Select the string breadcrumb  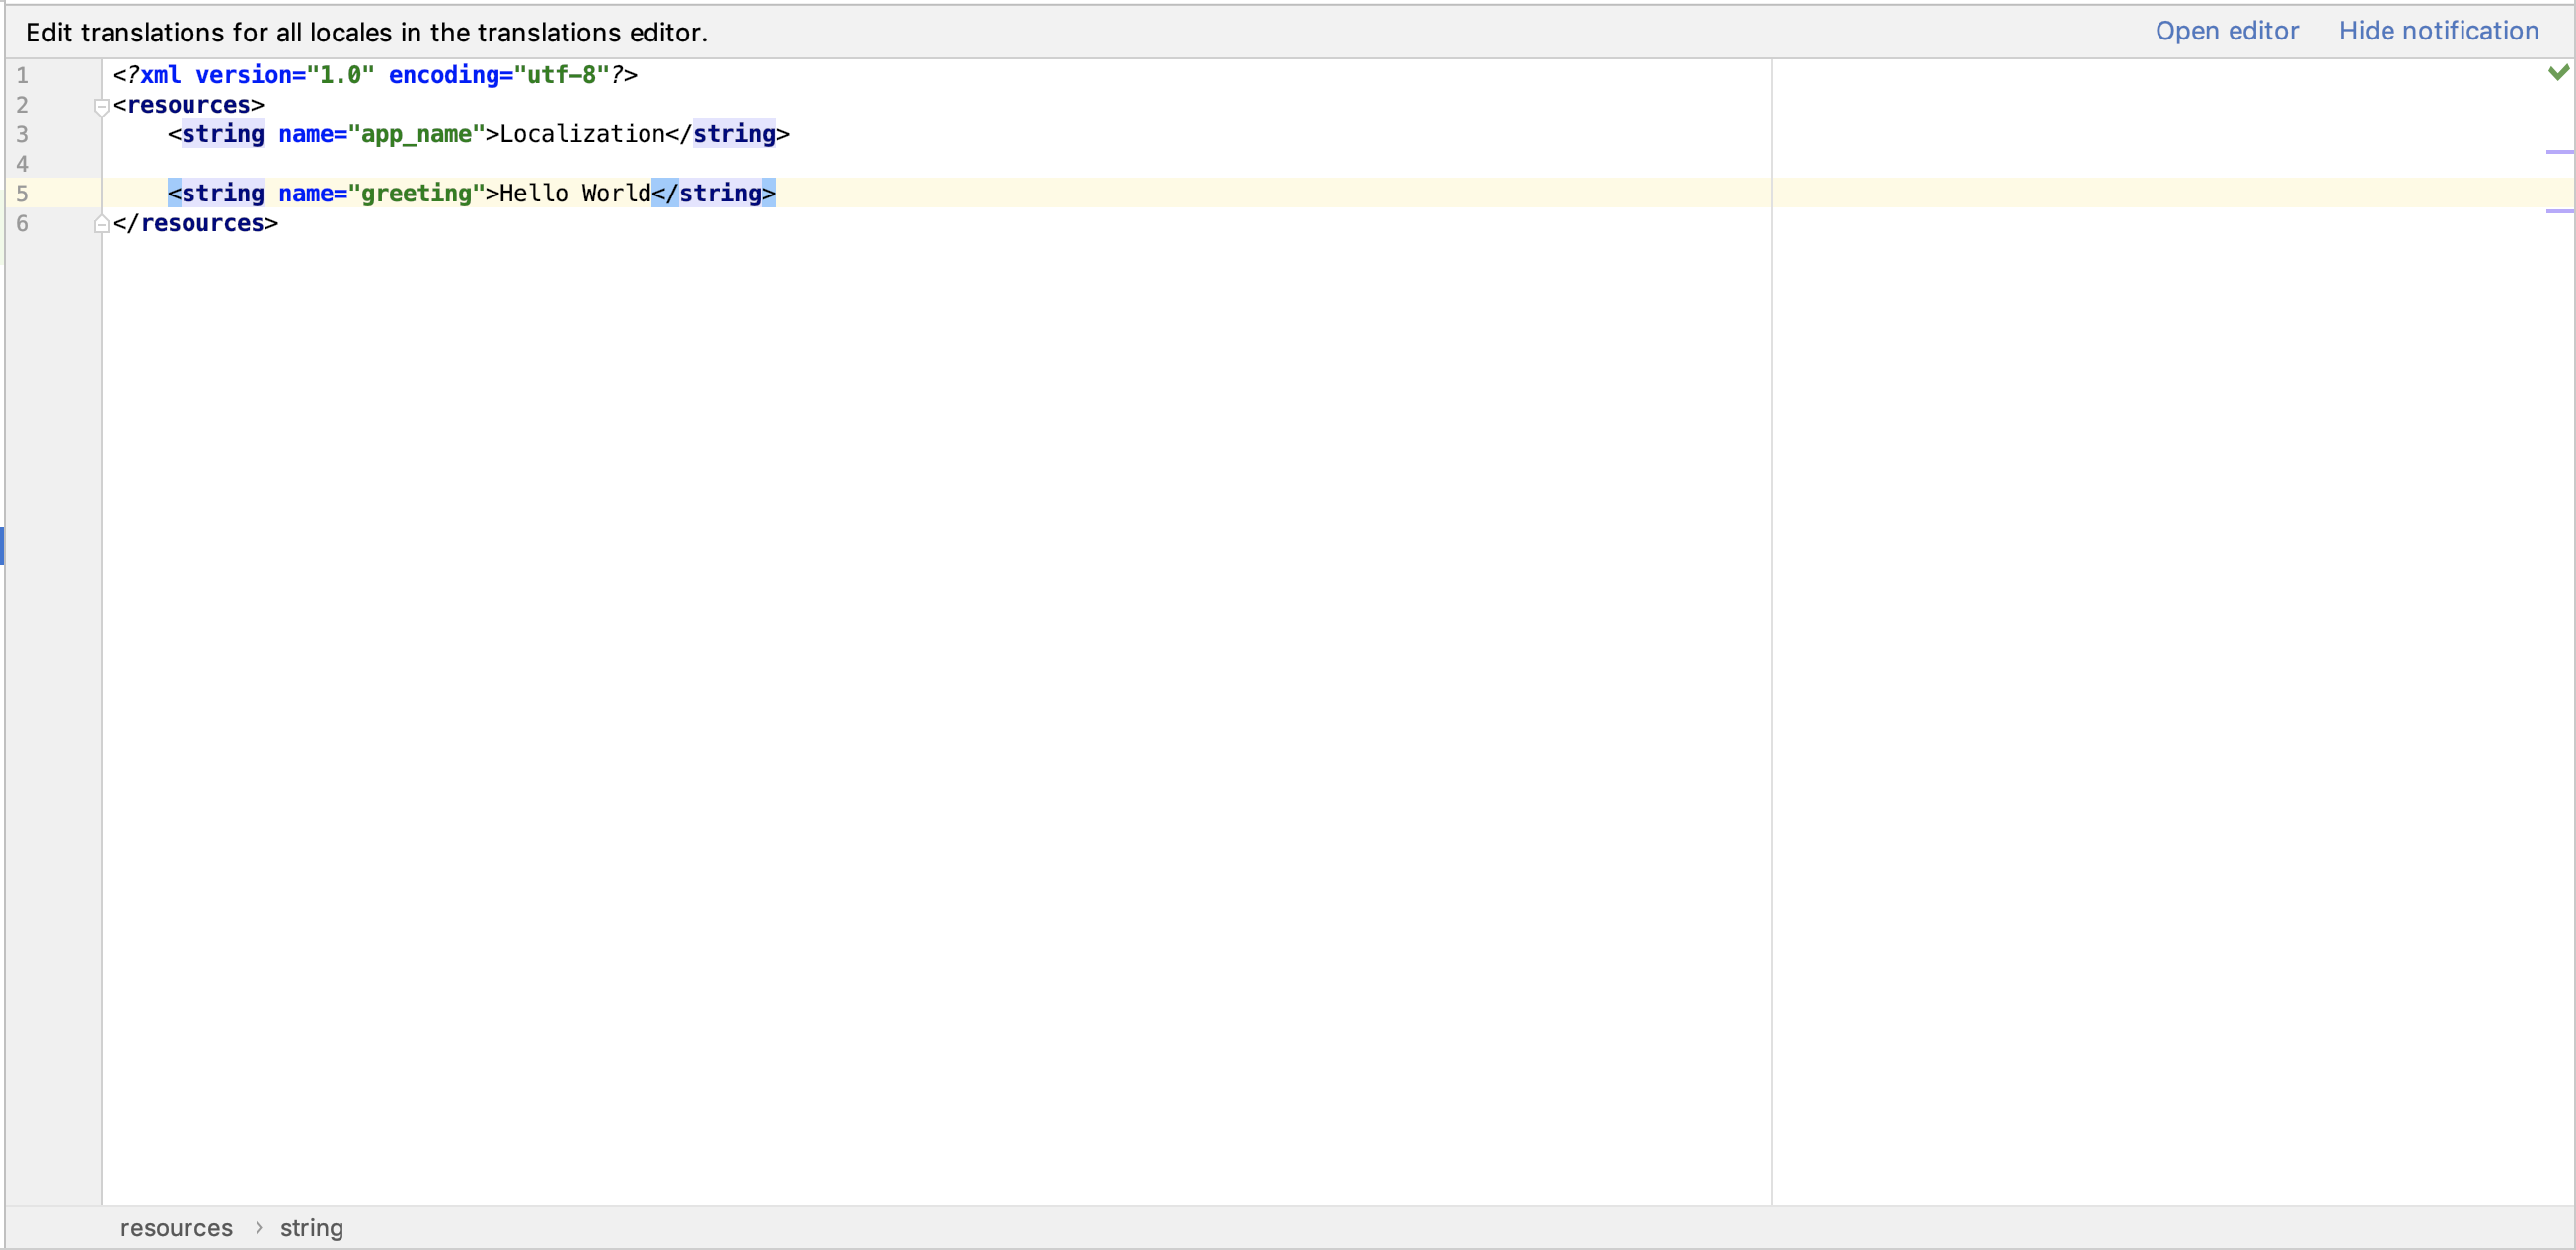click(311, 1227)
